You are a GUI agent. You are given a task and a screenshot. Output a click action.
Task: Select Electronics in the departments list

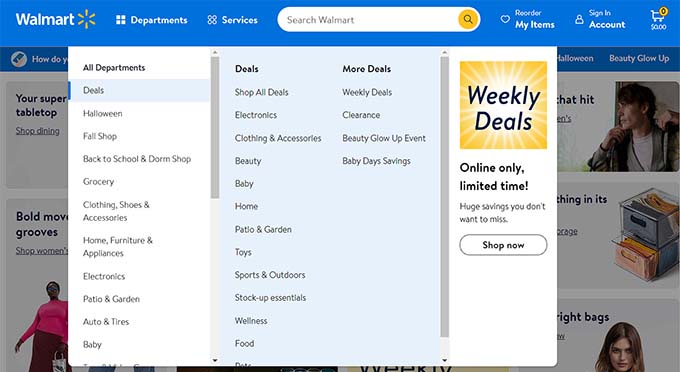point(104,276)
